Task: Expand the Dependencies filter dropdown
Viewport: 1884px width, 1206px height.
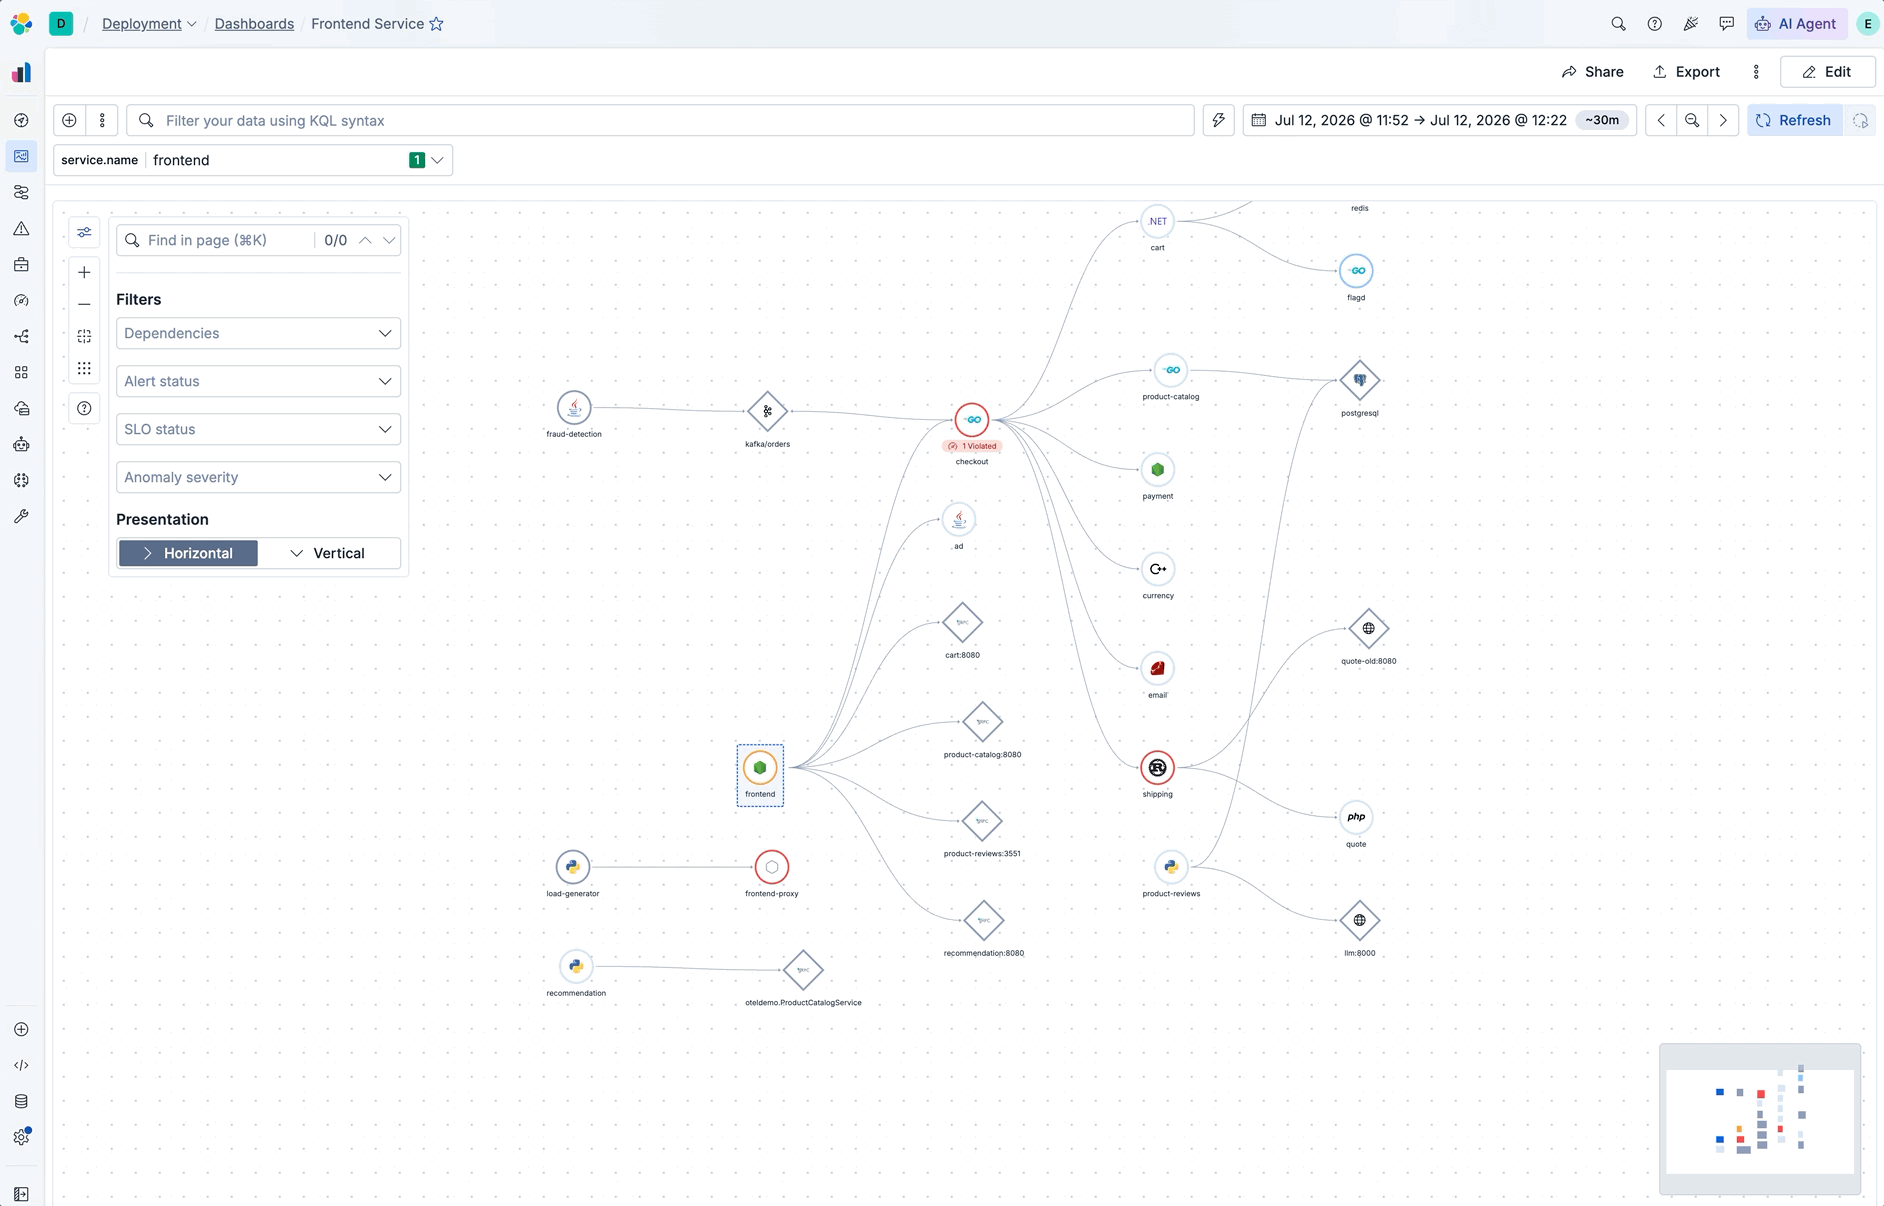Action: point(258,333)
